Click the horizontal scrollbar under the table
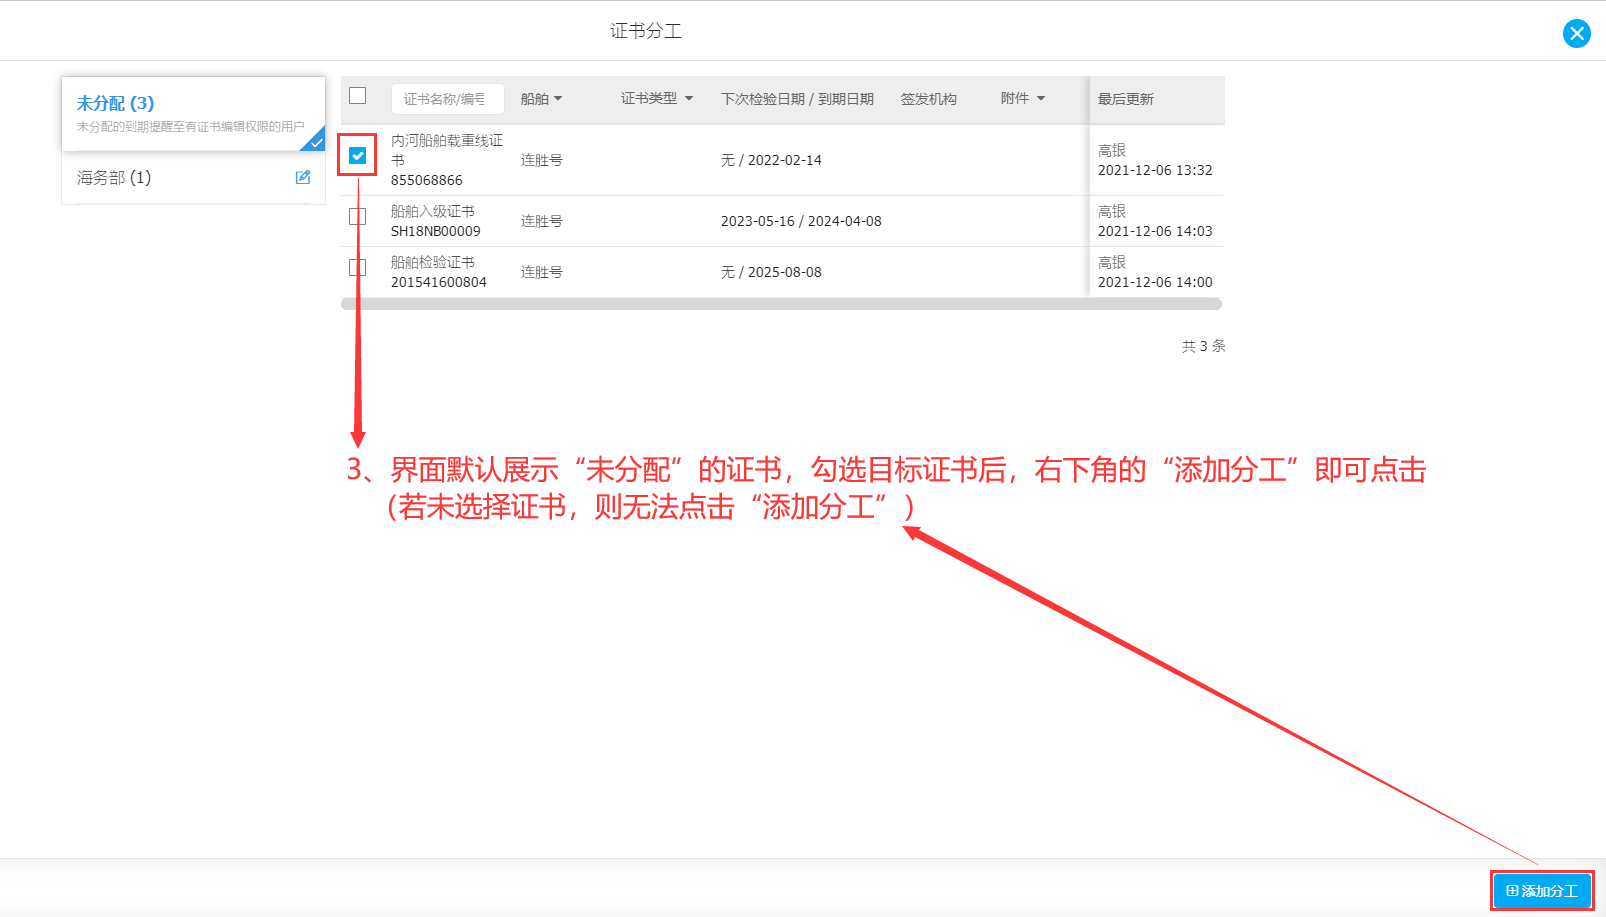The height and width of the screenshot is (917, 1606). click(x=781, y=304)
